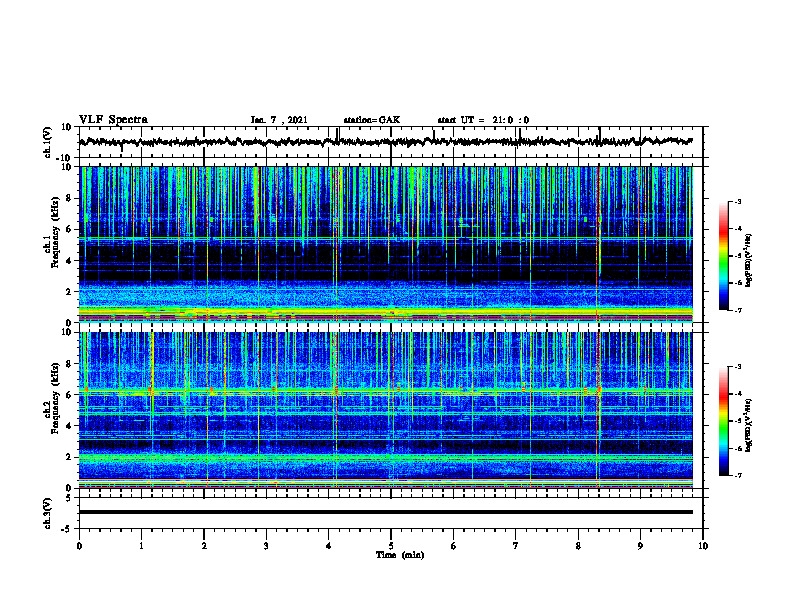The image size is (792, 612).
Task: Click the "2" tick on the Time axis
Action: 204,546
